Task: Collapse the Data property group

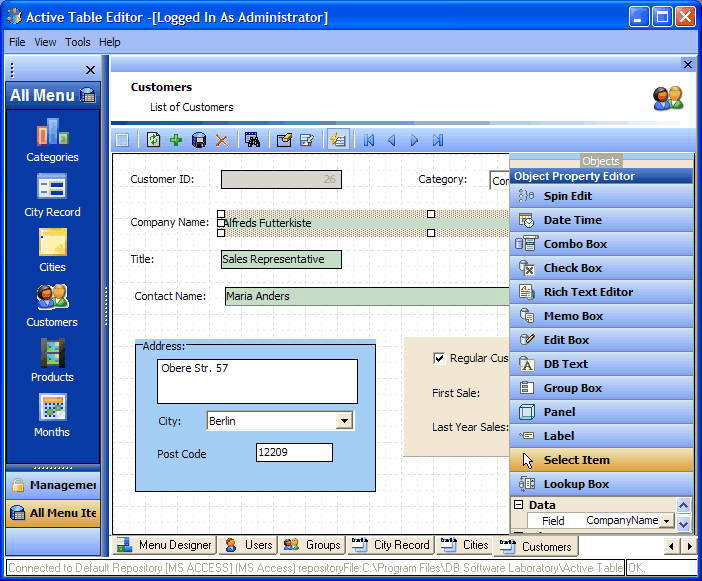Action: click(x=518, y=505)
